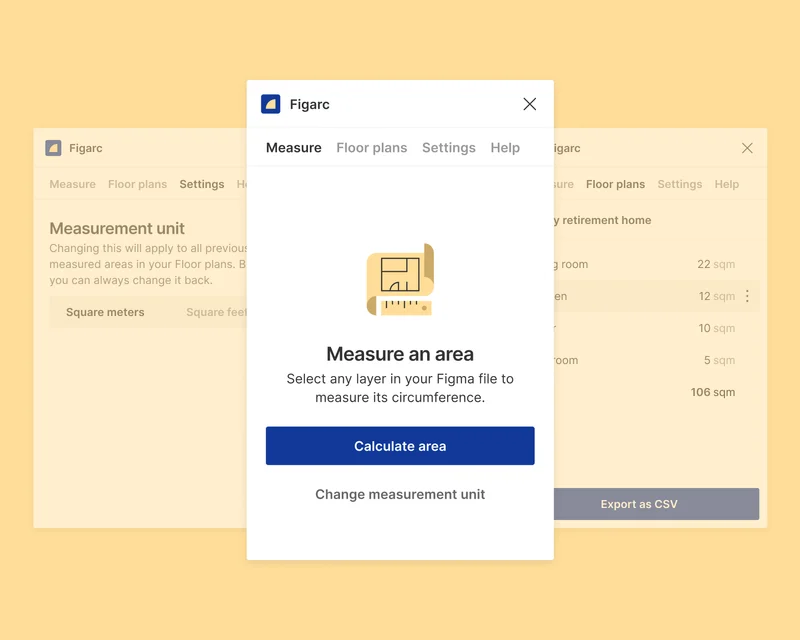Image resolution: width=800 pixels, height=640 pixels.
Task: Close the front Figarc plugin window
Action: point(530,104)
